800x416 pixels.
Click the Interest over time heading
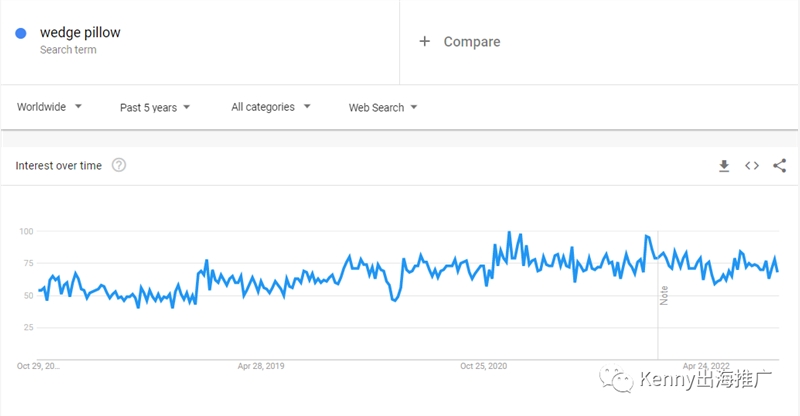click(59, 165)
